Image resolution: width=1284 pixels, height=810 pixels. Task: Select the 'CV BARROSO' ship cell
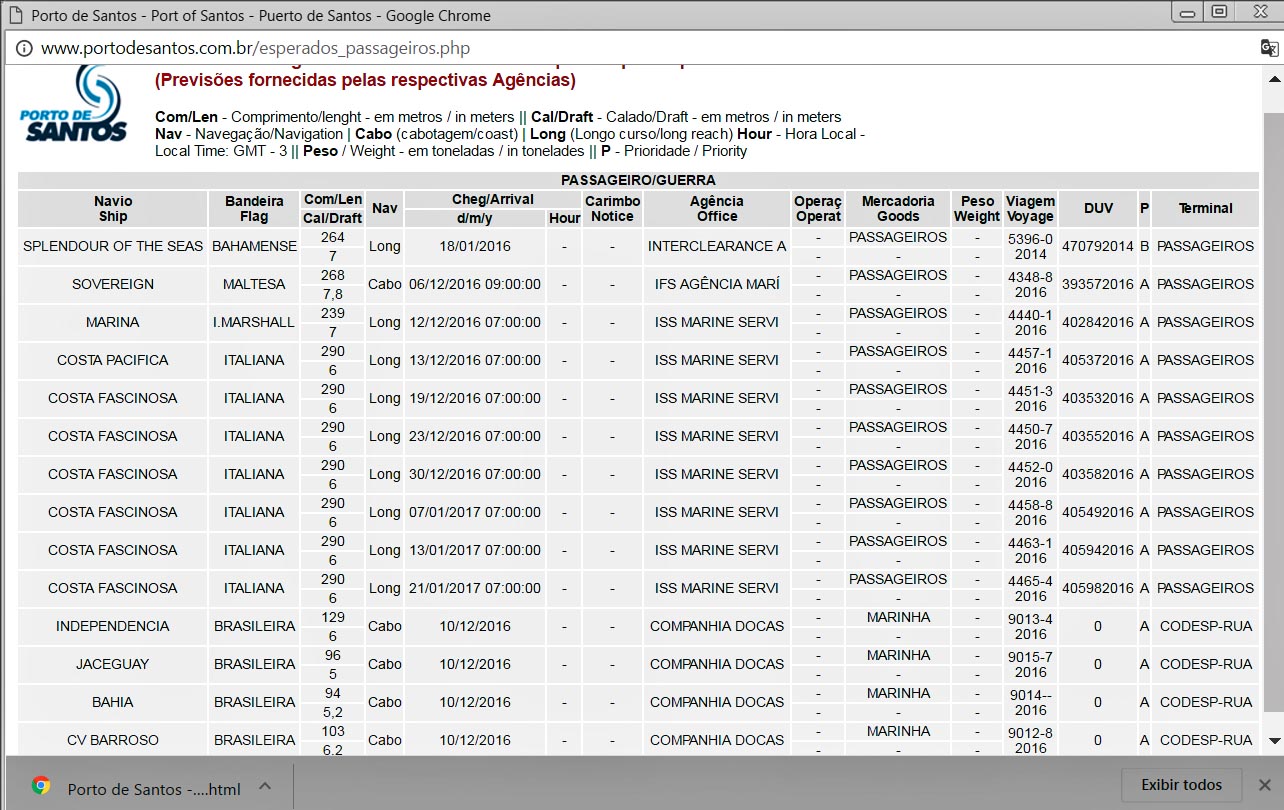[113, 740]
